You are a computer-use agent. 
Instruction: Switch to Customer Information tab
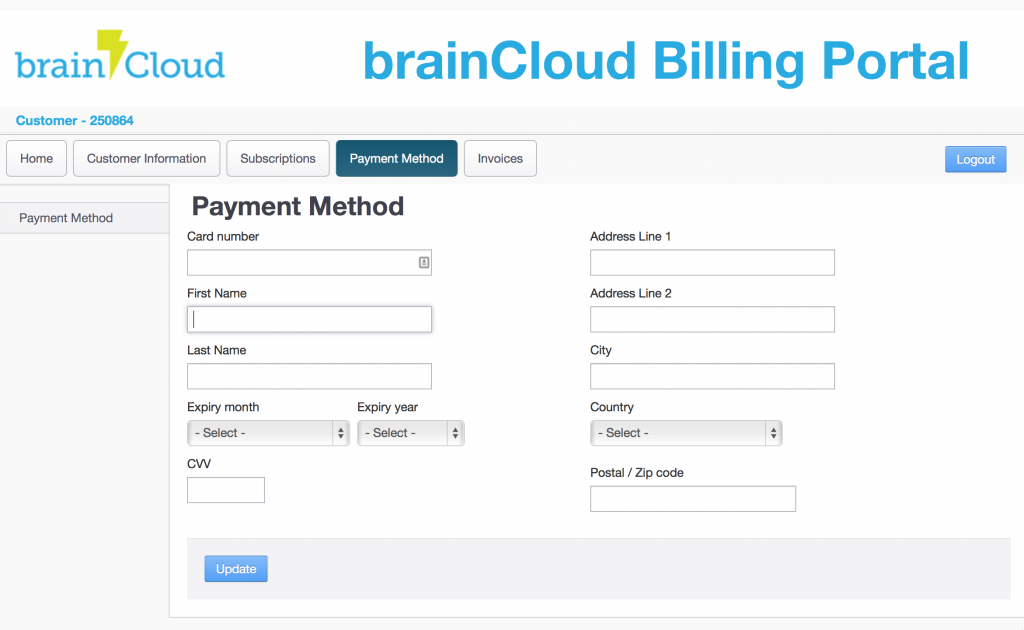[146, 159]
